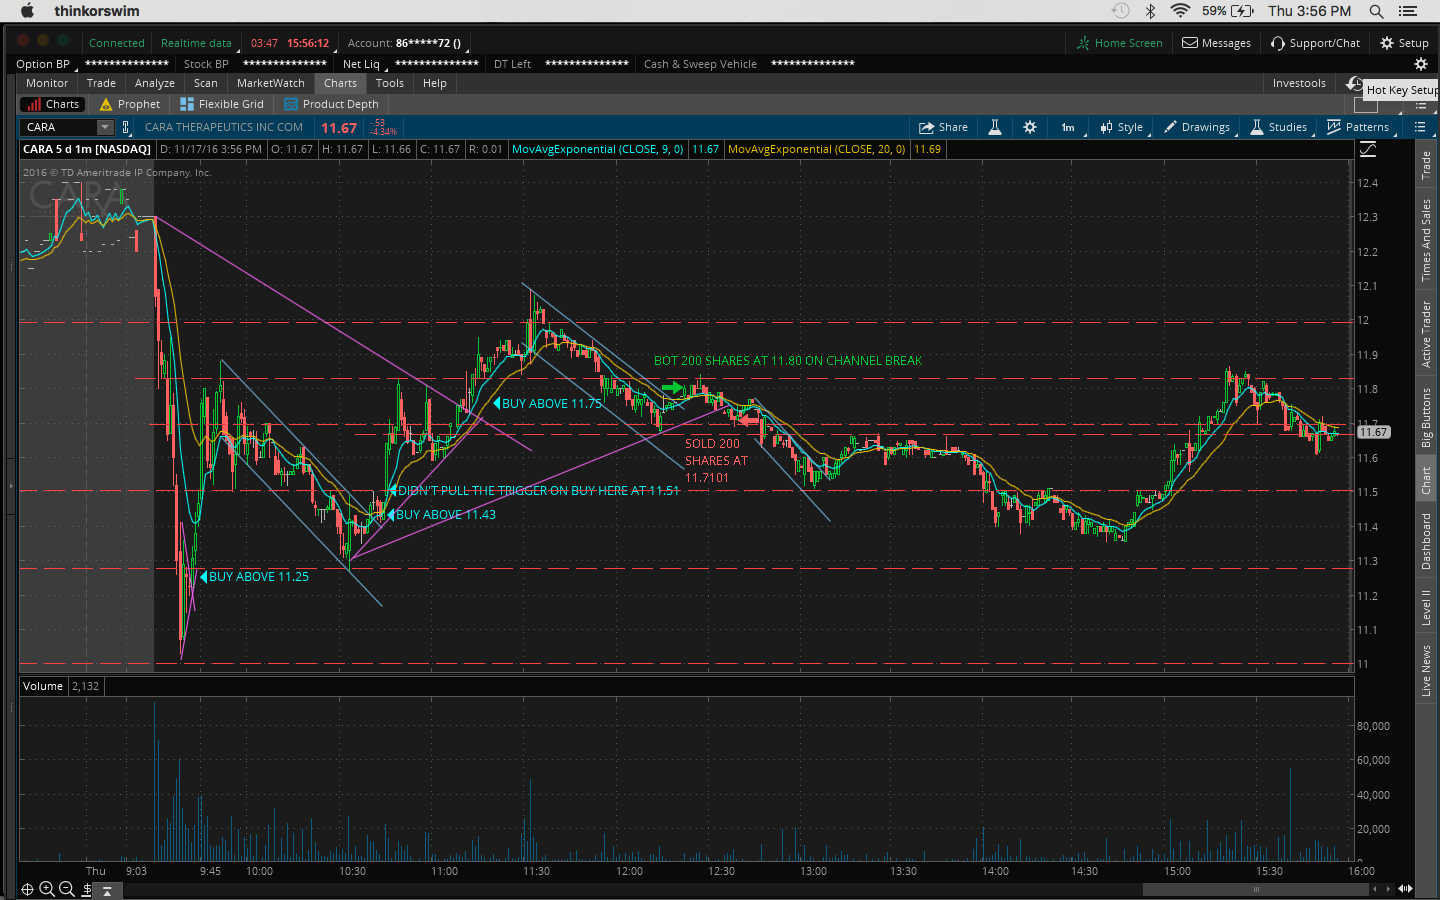Open the Option BP dropdown
This screenshot has height=900, width=1440.
pyautogui.click(x=46, y=64)
